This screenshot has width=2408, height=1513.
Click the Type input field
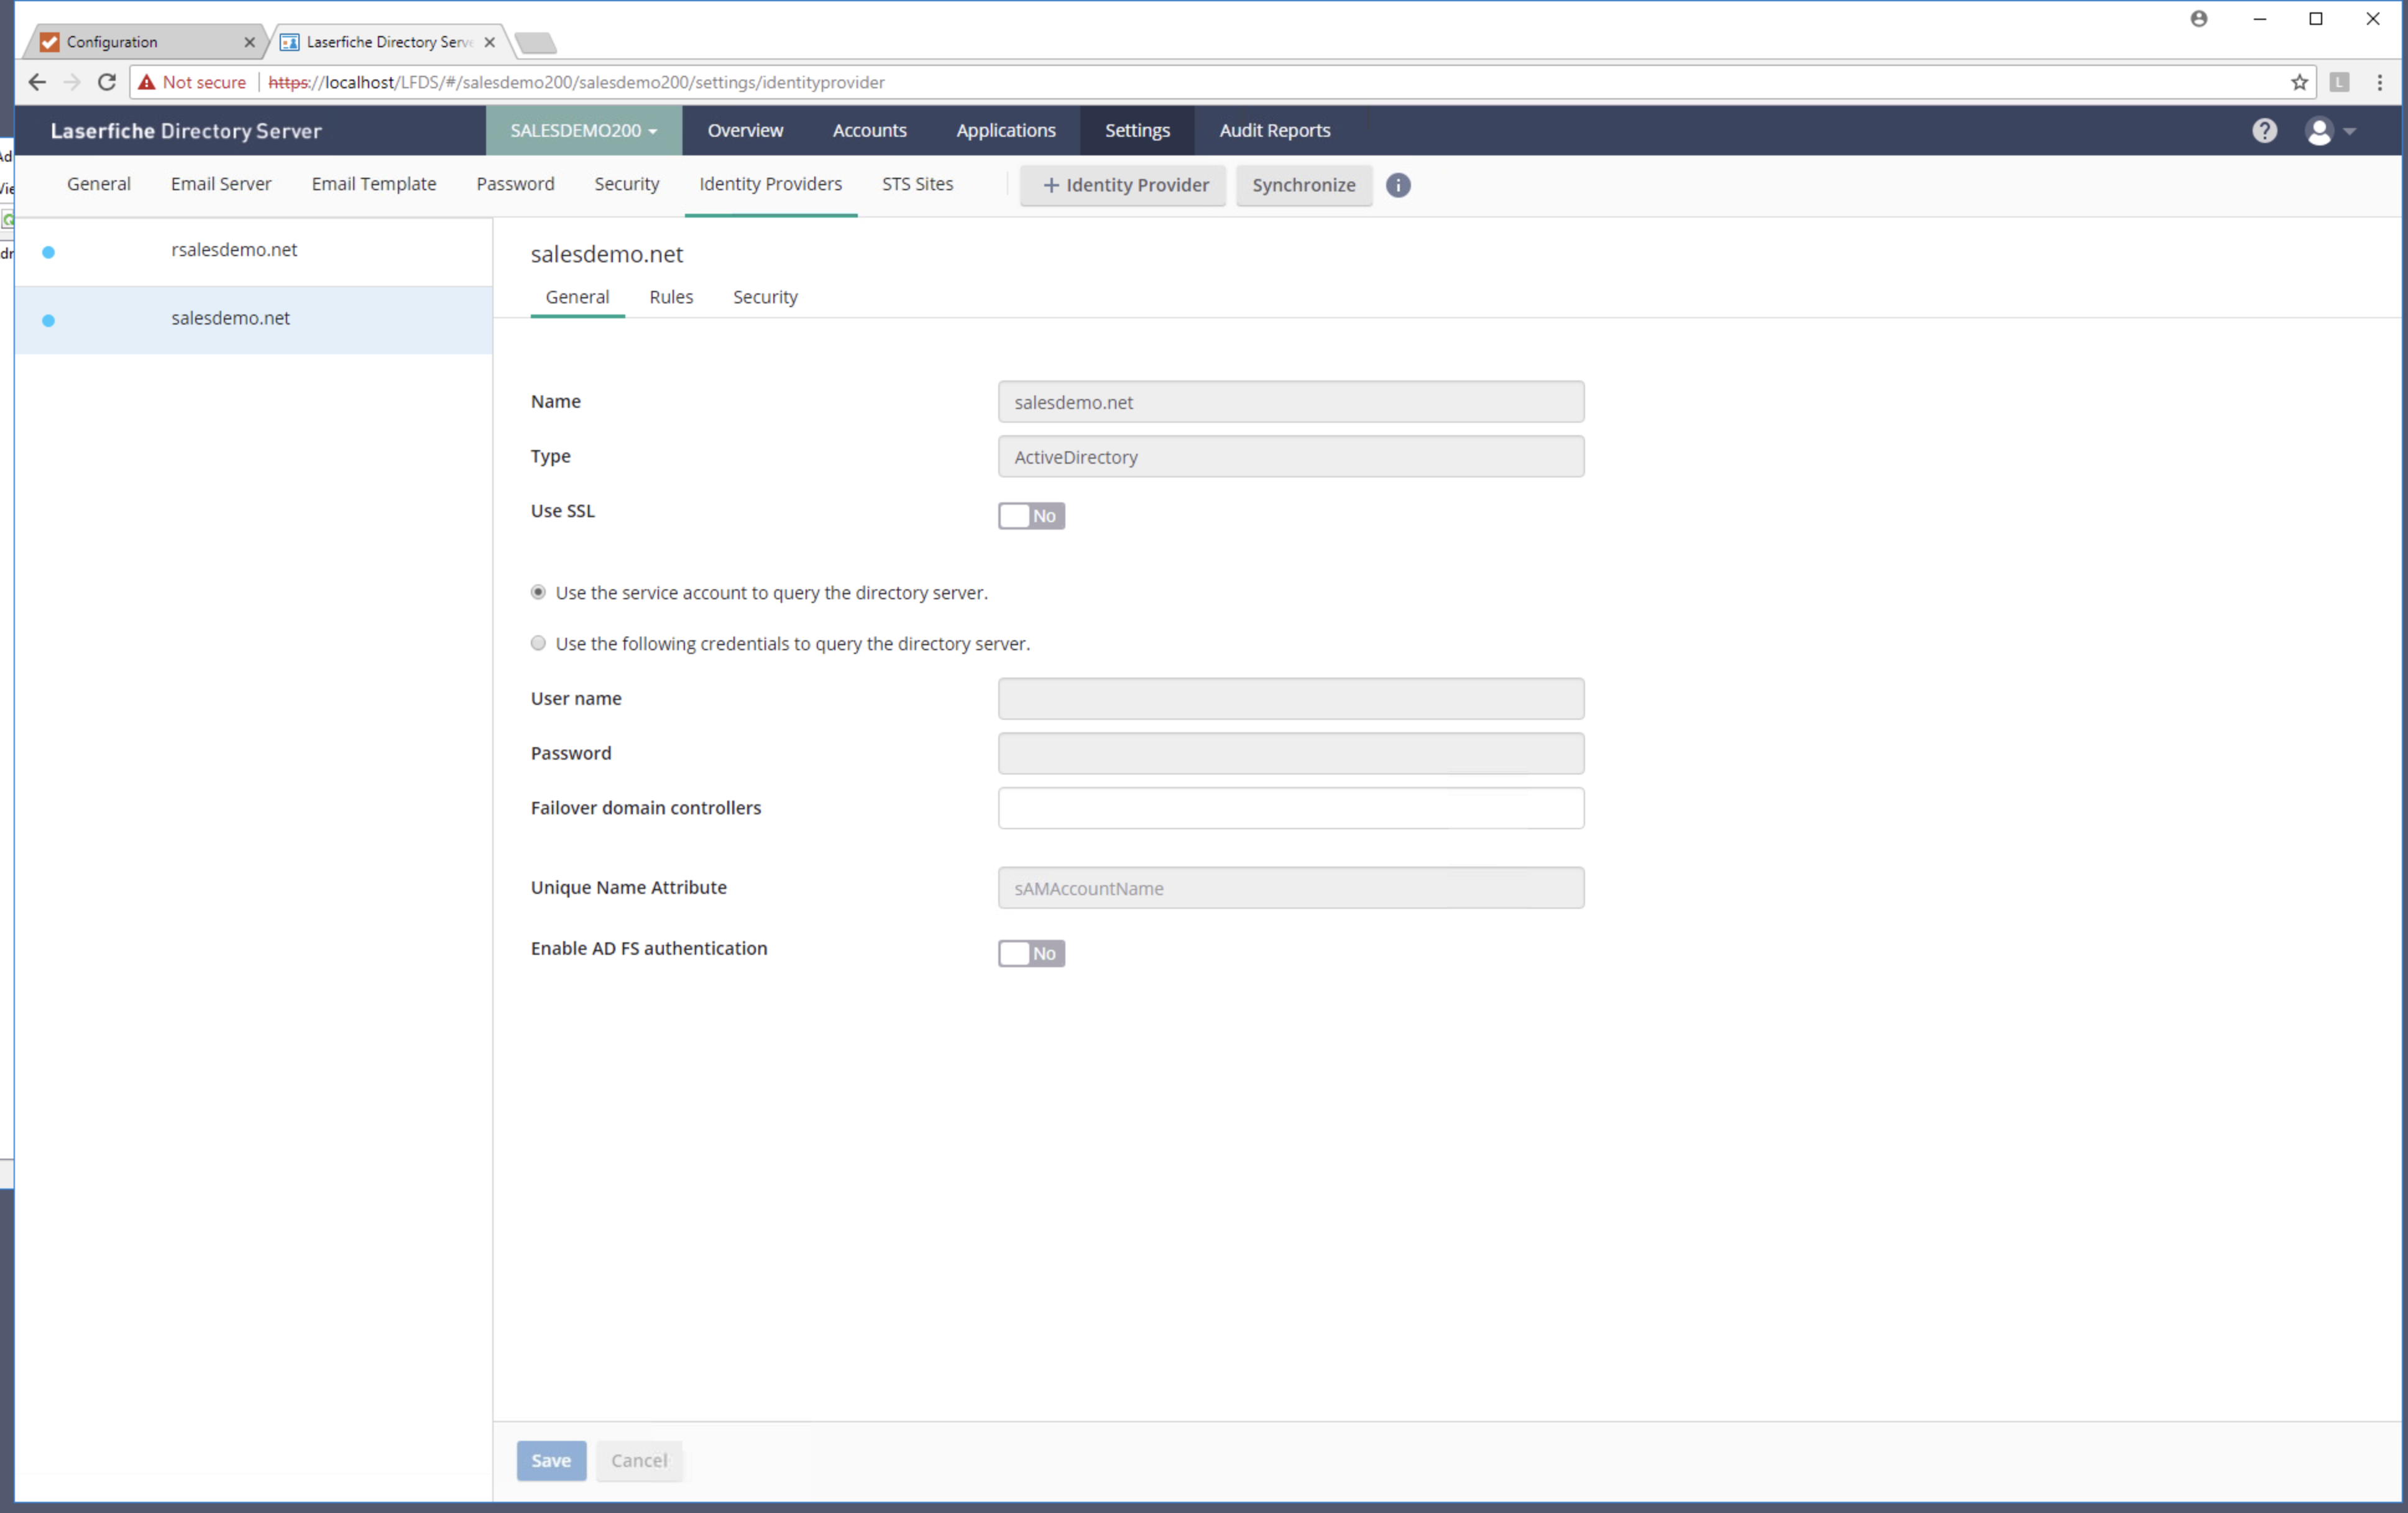(1290, 456)
